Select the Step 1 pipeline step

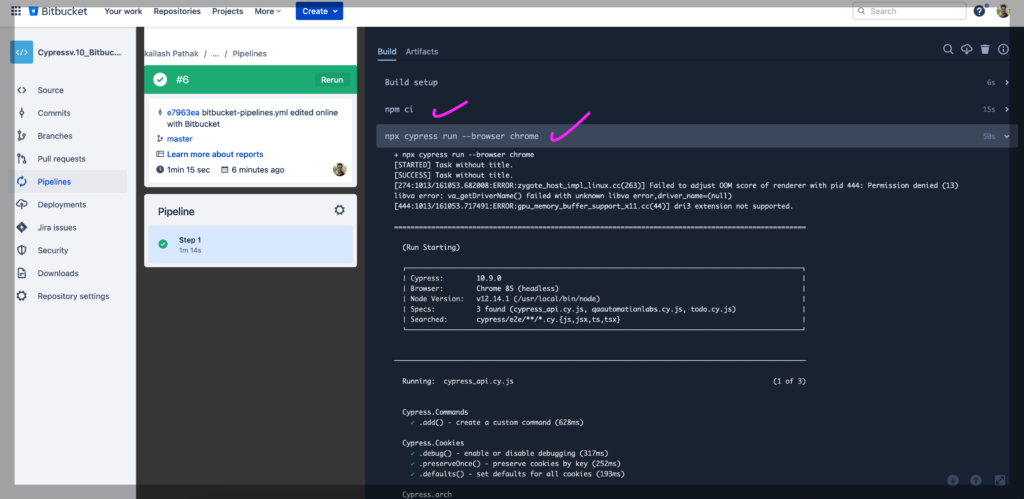(x=250, y=244)
